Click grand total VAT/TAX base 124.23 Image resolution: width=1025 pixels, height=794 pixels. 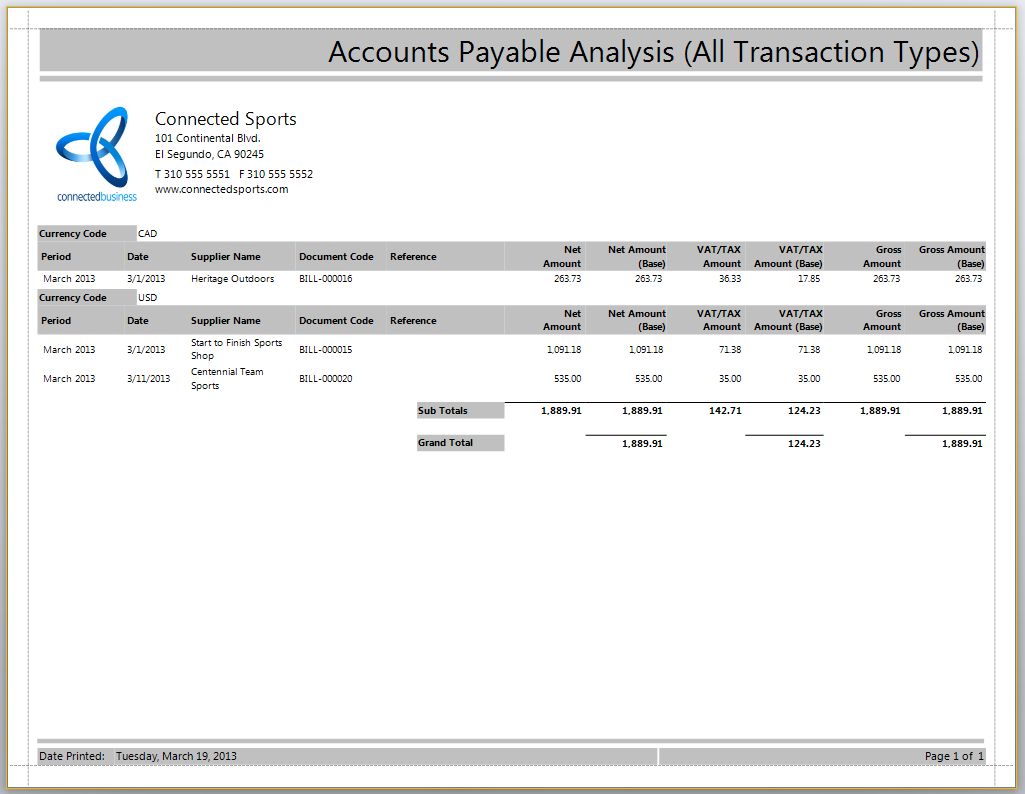tap(804, 443)
